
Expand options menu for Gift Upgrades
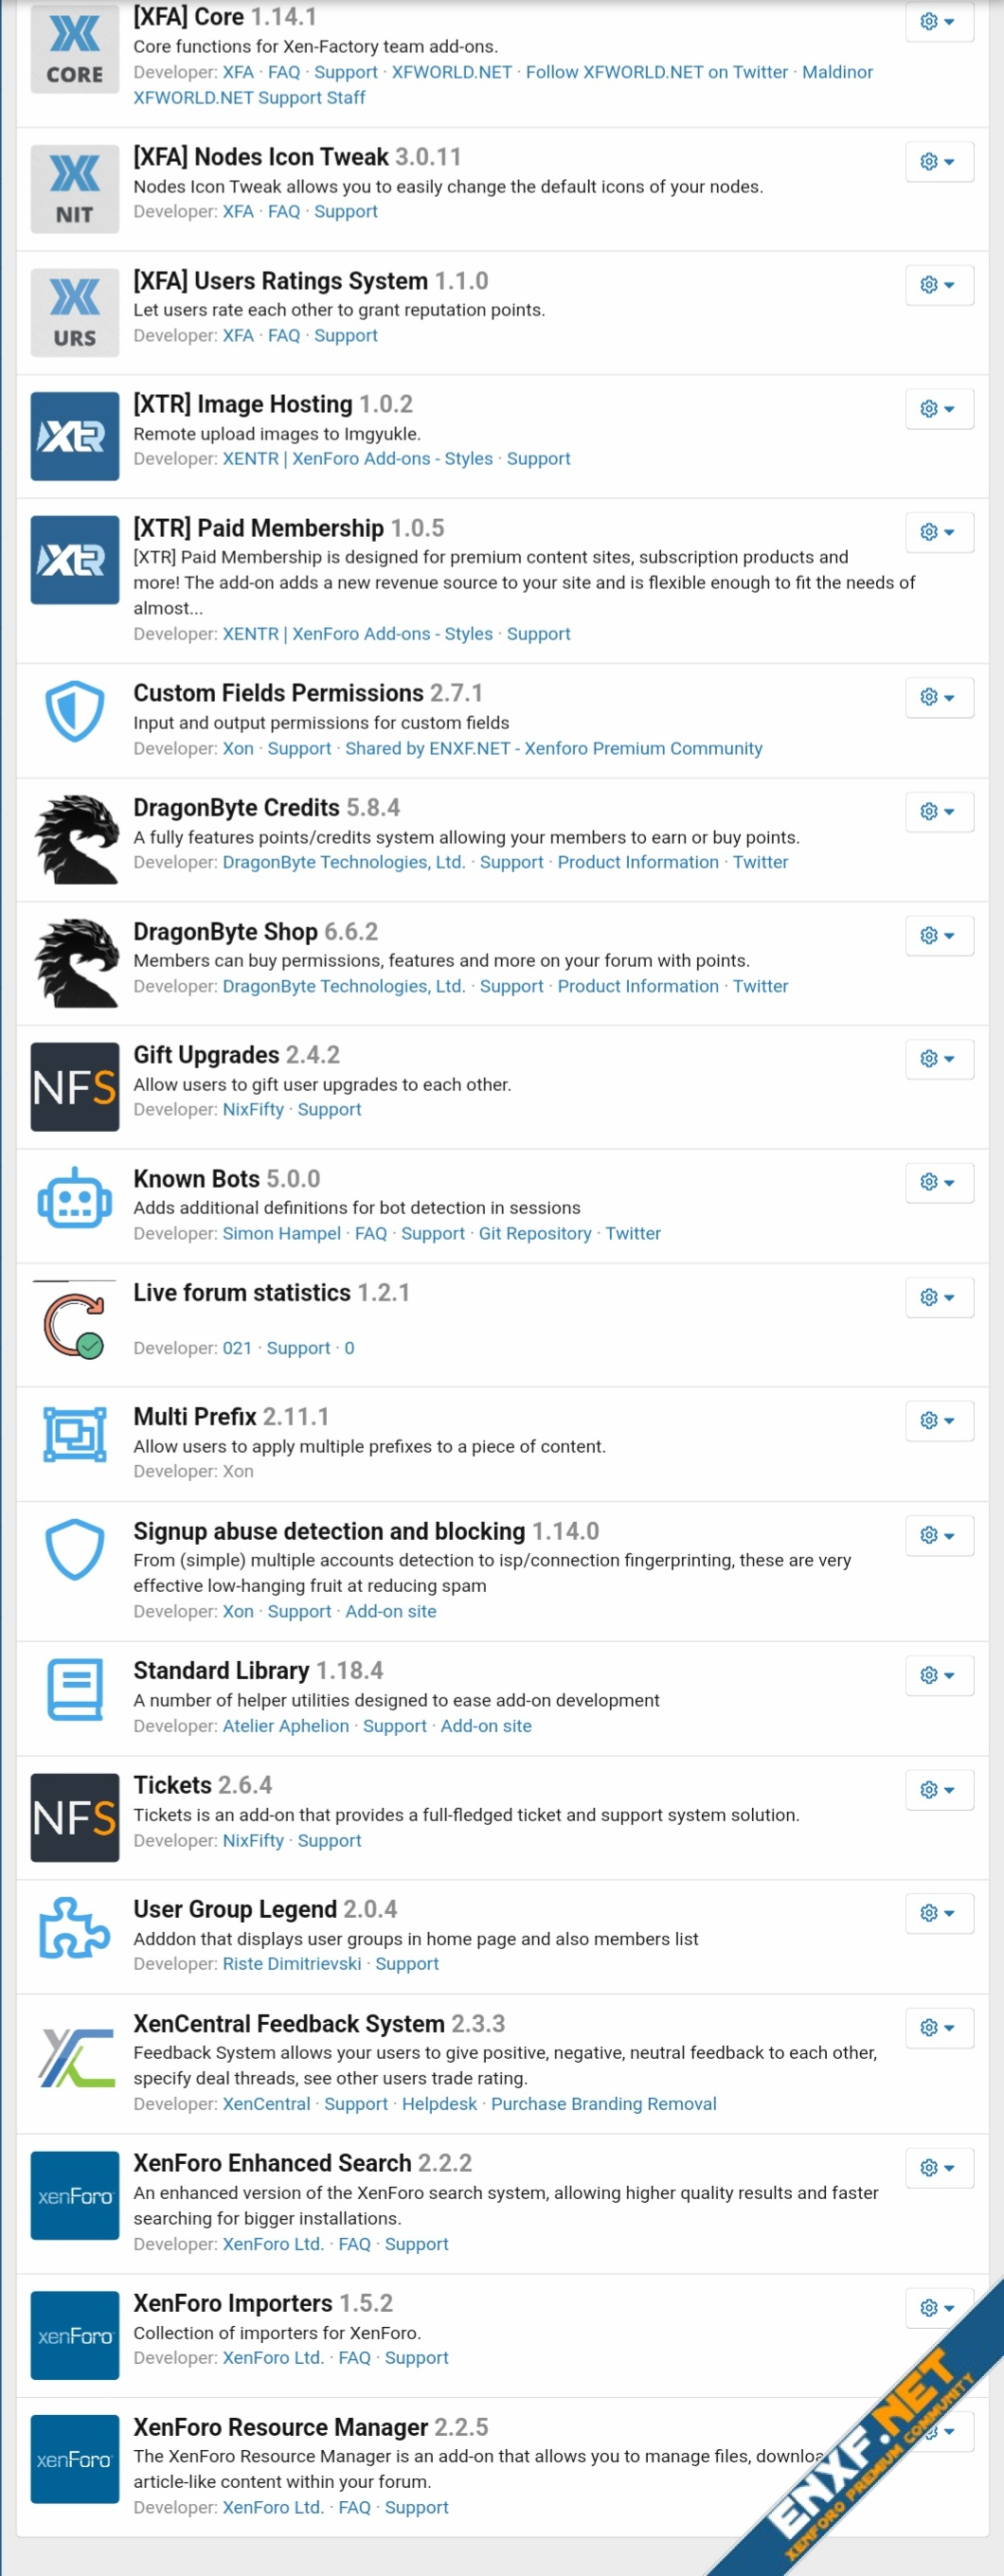(x=938, y=1058)
